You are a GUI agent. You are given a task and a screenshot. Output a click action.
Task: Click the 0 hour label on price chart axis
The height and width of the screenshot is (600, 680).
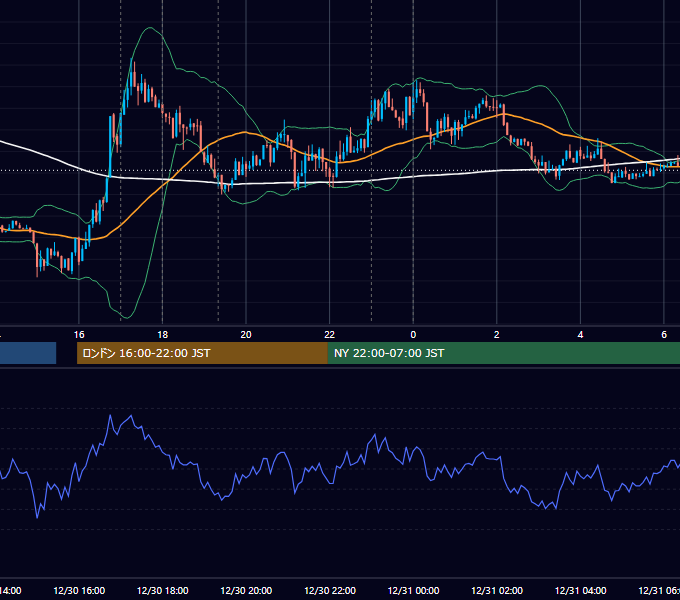413,335
